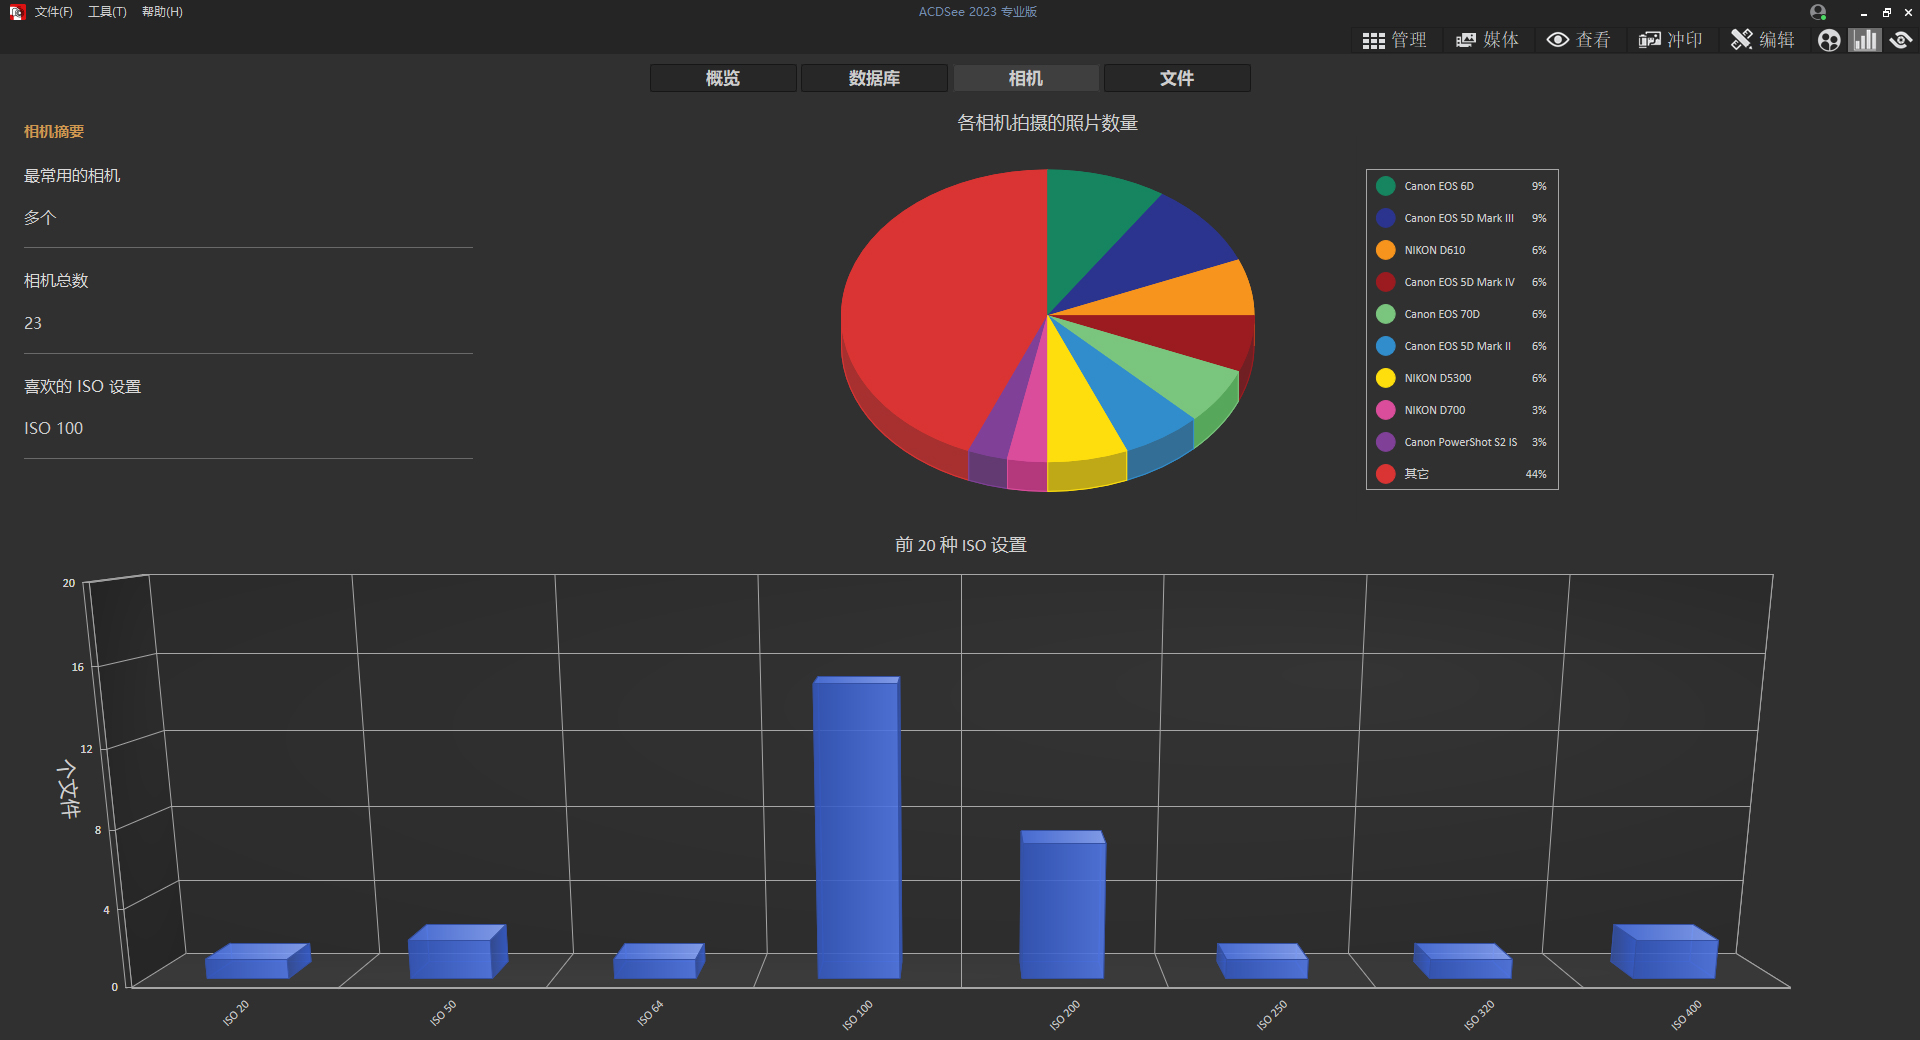This screenshot has width=1920, height=1040.
Task: Click the ISO 64 bar
Action: [x=659, y=961]
